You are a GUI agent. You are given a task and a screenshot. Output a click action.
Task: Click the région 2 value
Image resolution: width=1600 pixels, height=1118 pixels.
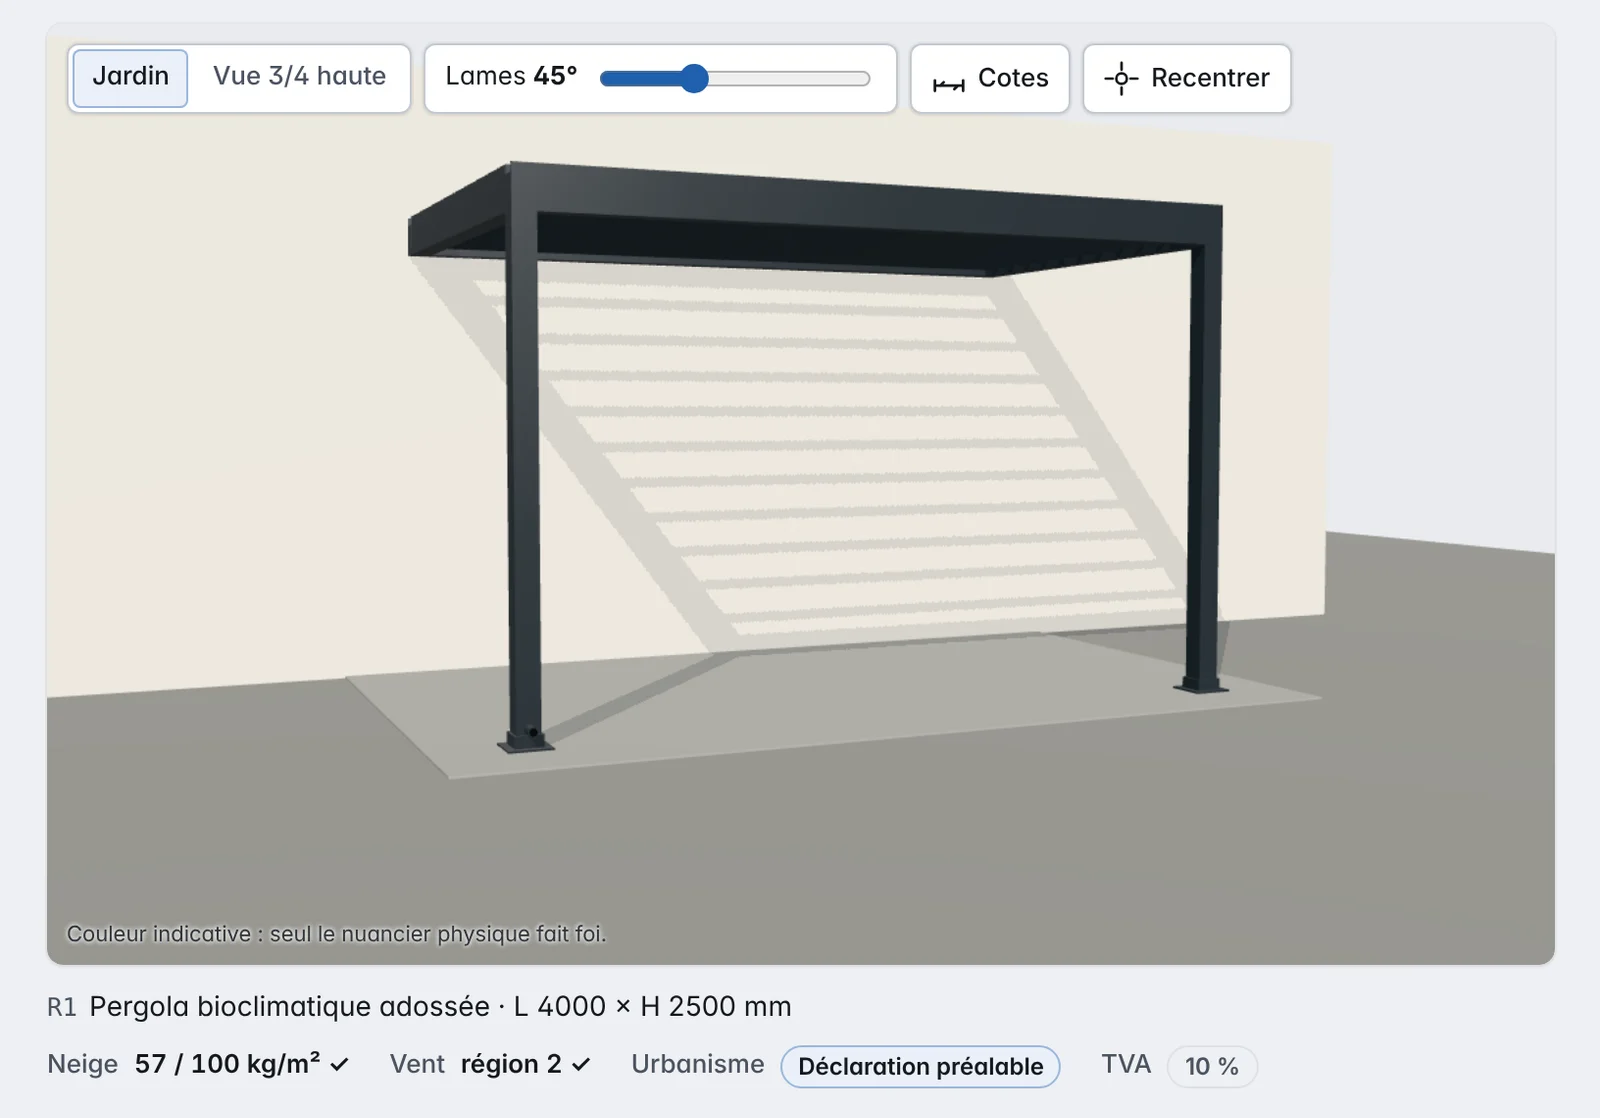(x=511, y=1064)
